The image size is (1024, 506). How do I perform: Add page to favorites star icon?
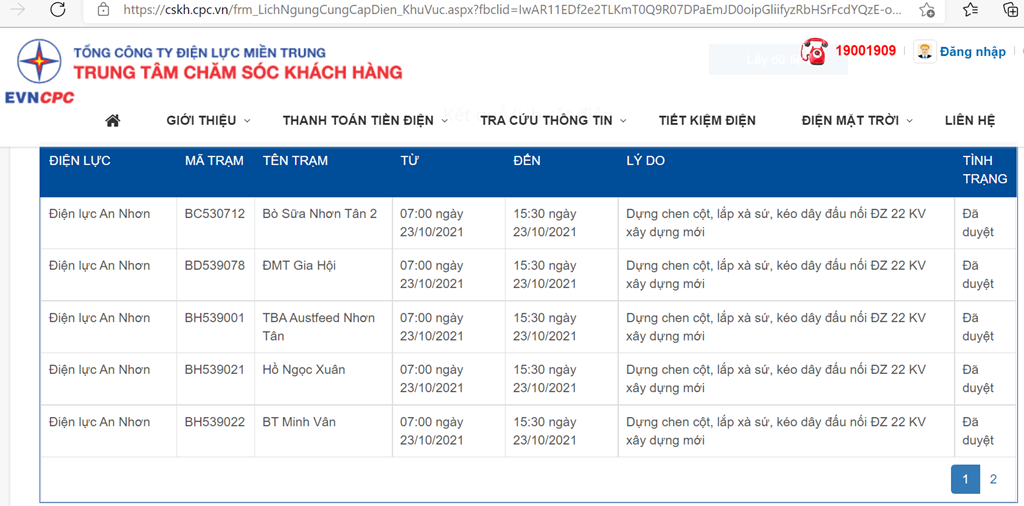click(x=928, y=10)
